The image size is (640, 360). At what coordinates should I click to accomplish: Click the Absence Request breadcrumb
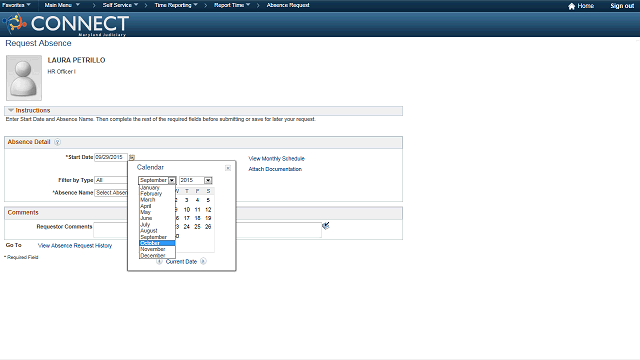[288, 5]
